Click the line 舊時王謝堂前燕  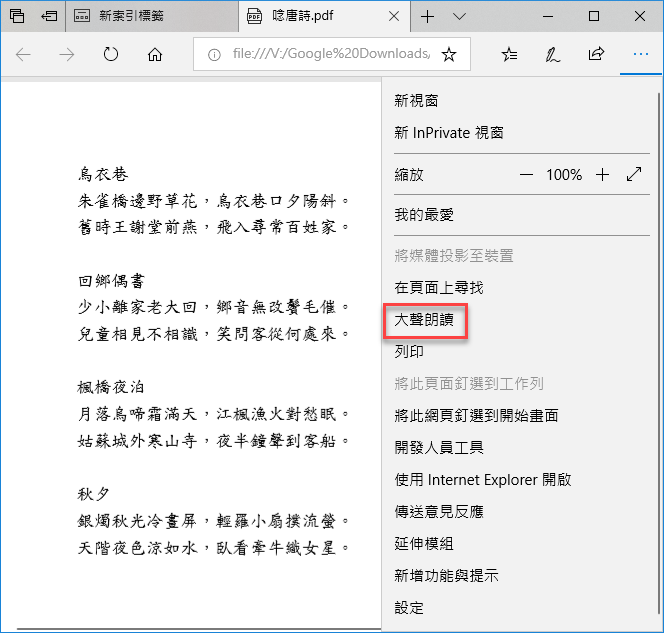tap(138, 227)
